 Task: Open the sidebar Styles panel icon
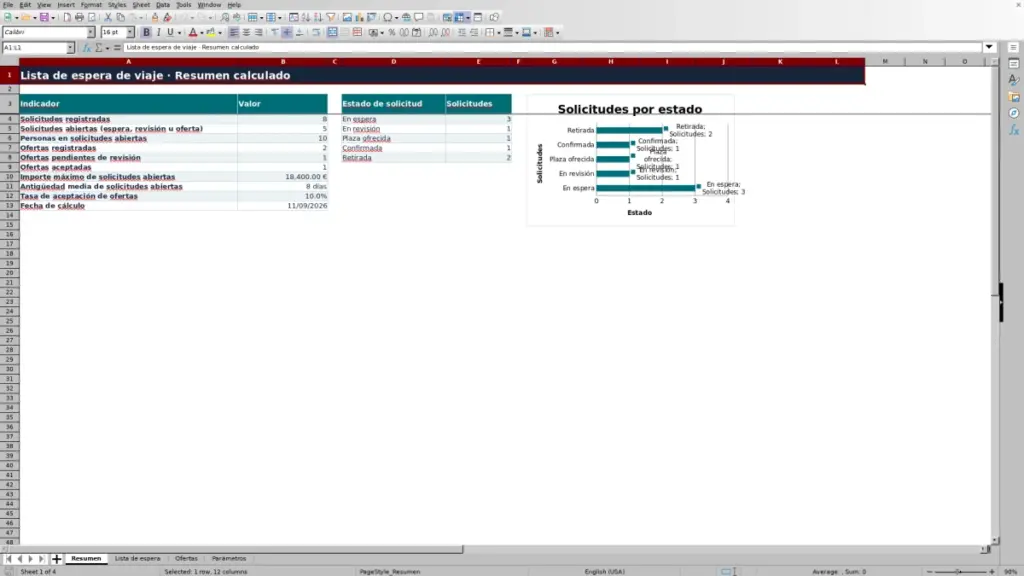pos(1014,80)
